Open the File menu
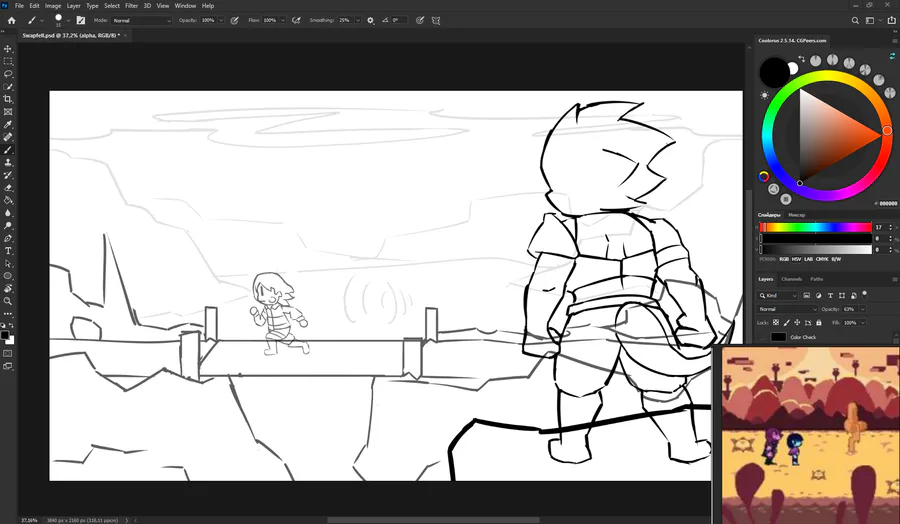Screen dimensions: 900x524 pyautogui.click(x=19, y=6)
